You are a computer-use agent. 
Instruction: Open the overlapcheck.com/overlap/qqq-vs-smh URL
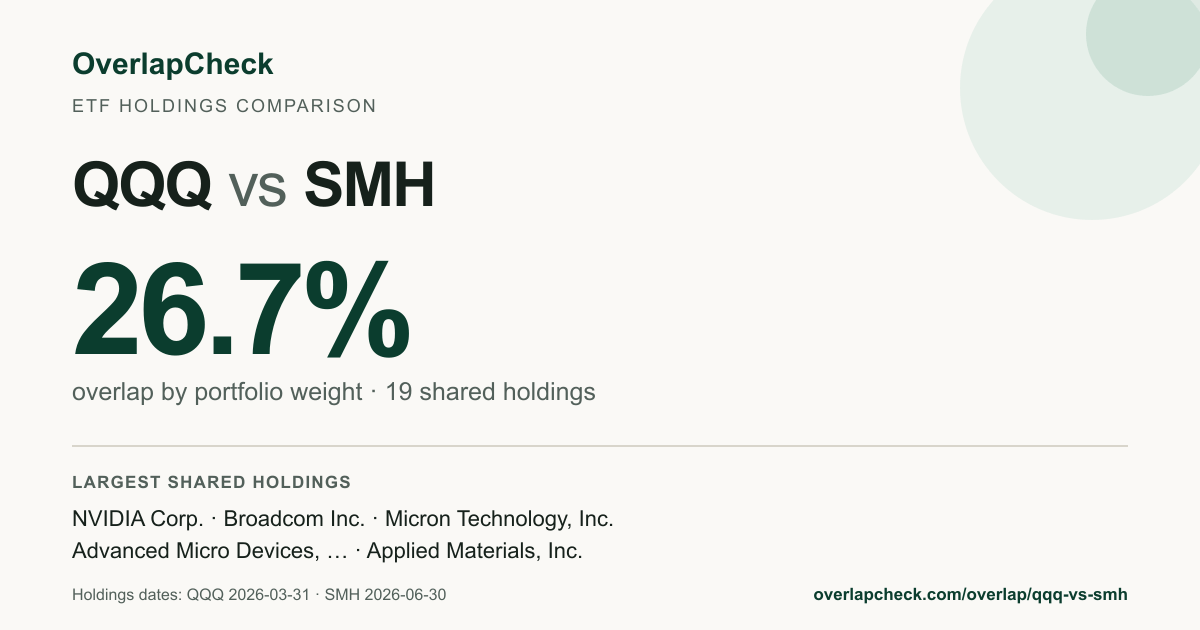(x=970, y=595)
